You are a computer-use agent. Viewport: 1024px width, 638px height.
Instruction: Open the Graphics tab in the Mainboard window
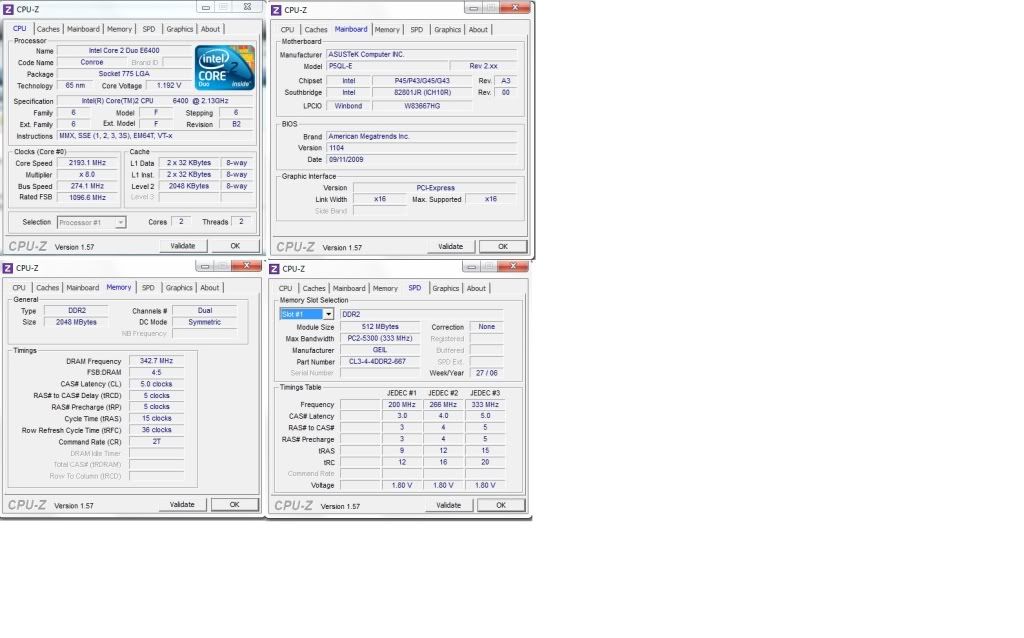[447, 30]
